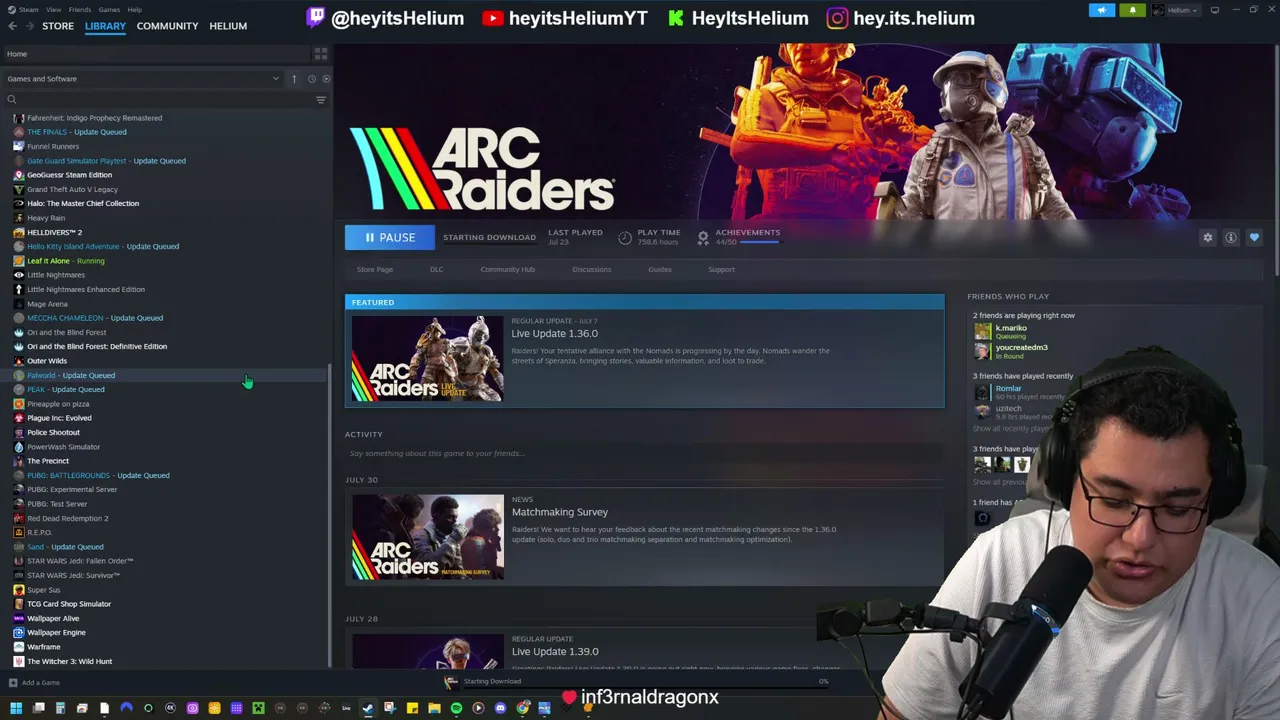Switch library to grid collections view

point(321,53)
